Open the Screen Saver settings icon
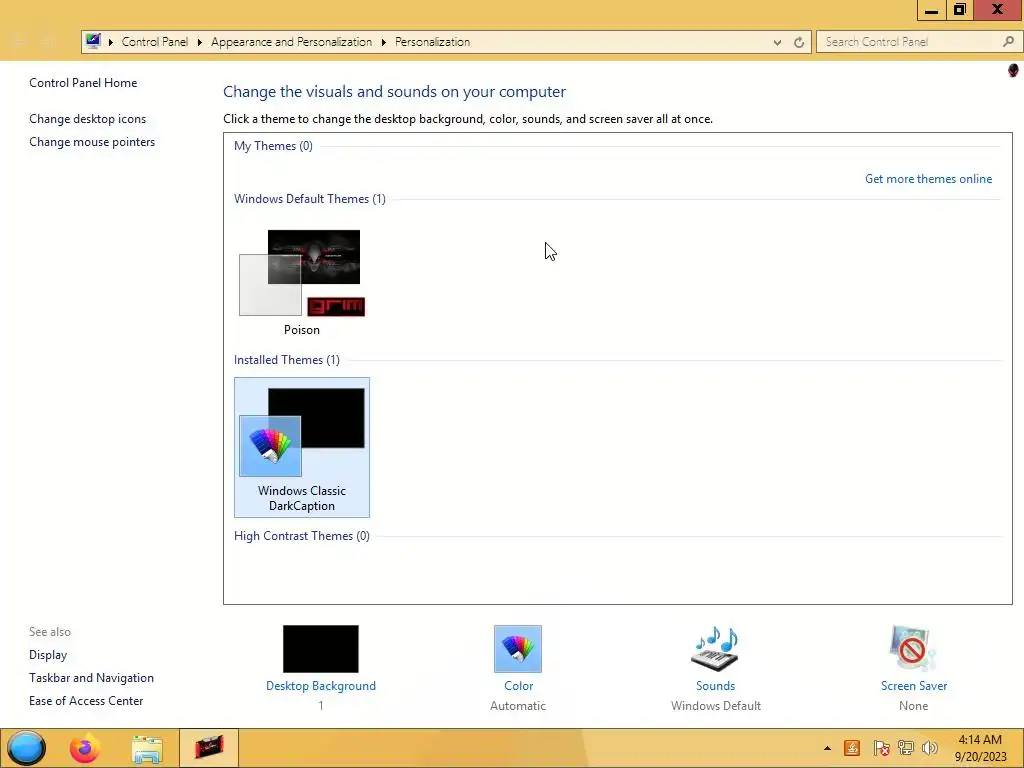This screenshot has height=768, width=1024. pyautogui.click(x=913, y=648)
